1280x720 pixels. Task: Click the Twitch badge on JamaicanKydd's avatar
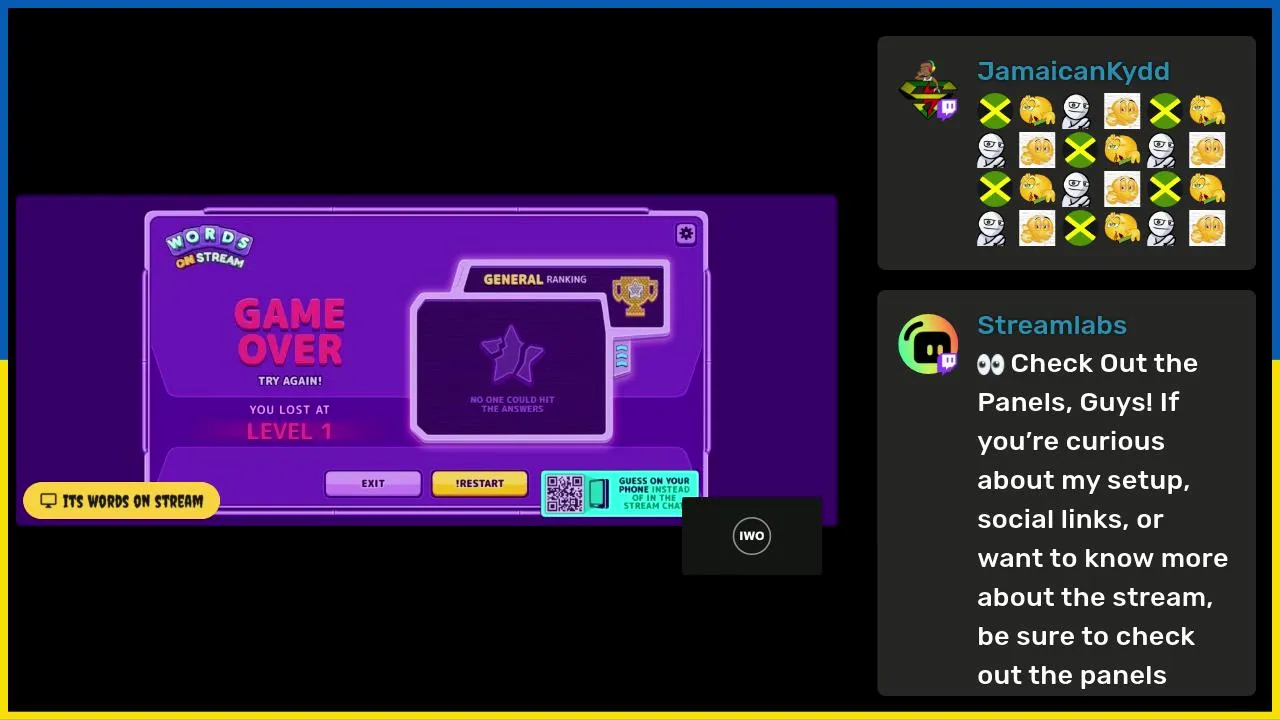coord(946,109)
